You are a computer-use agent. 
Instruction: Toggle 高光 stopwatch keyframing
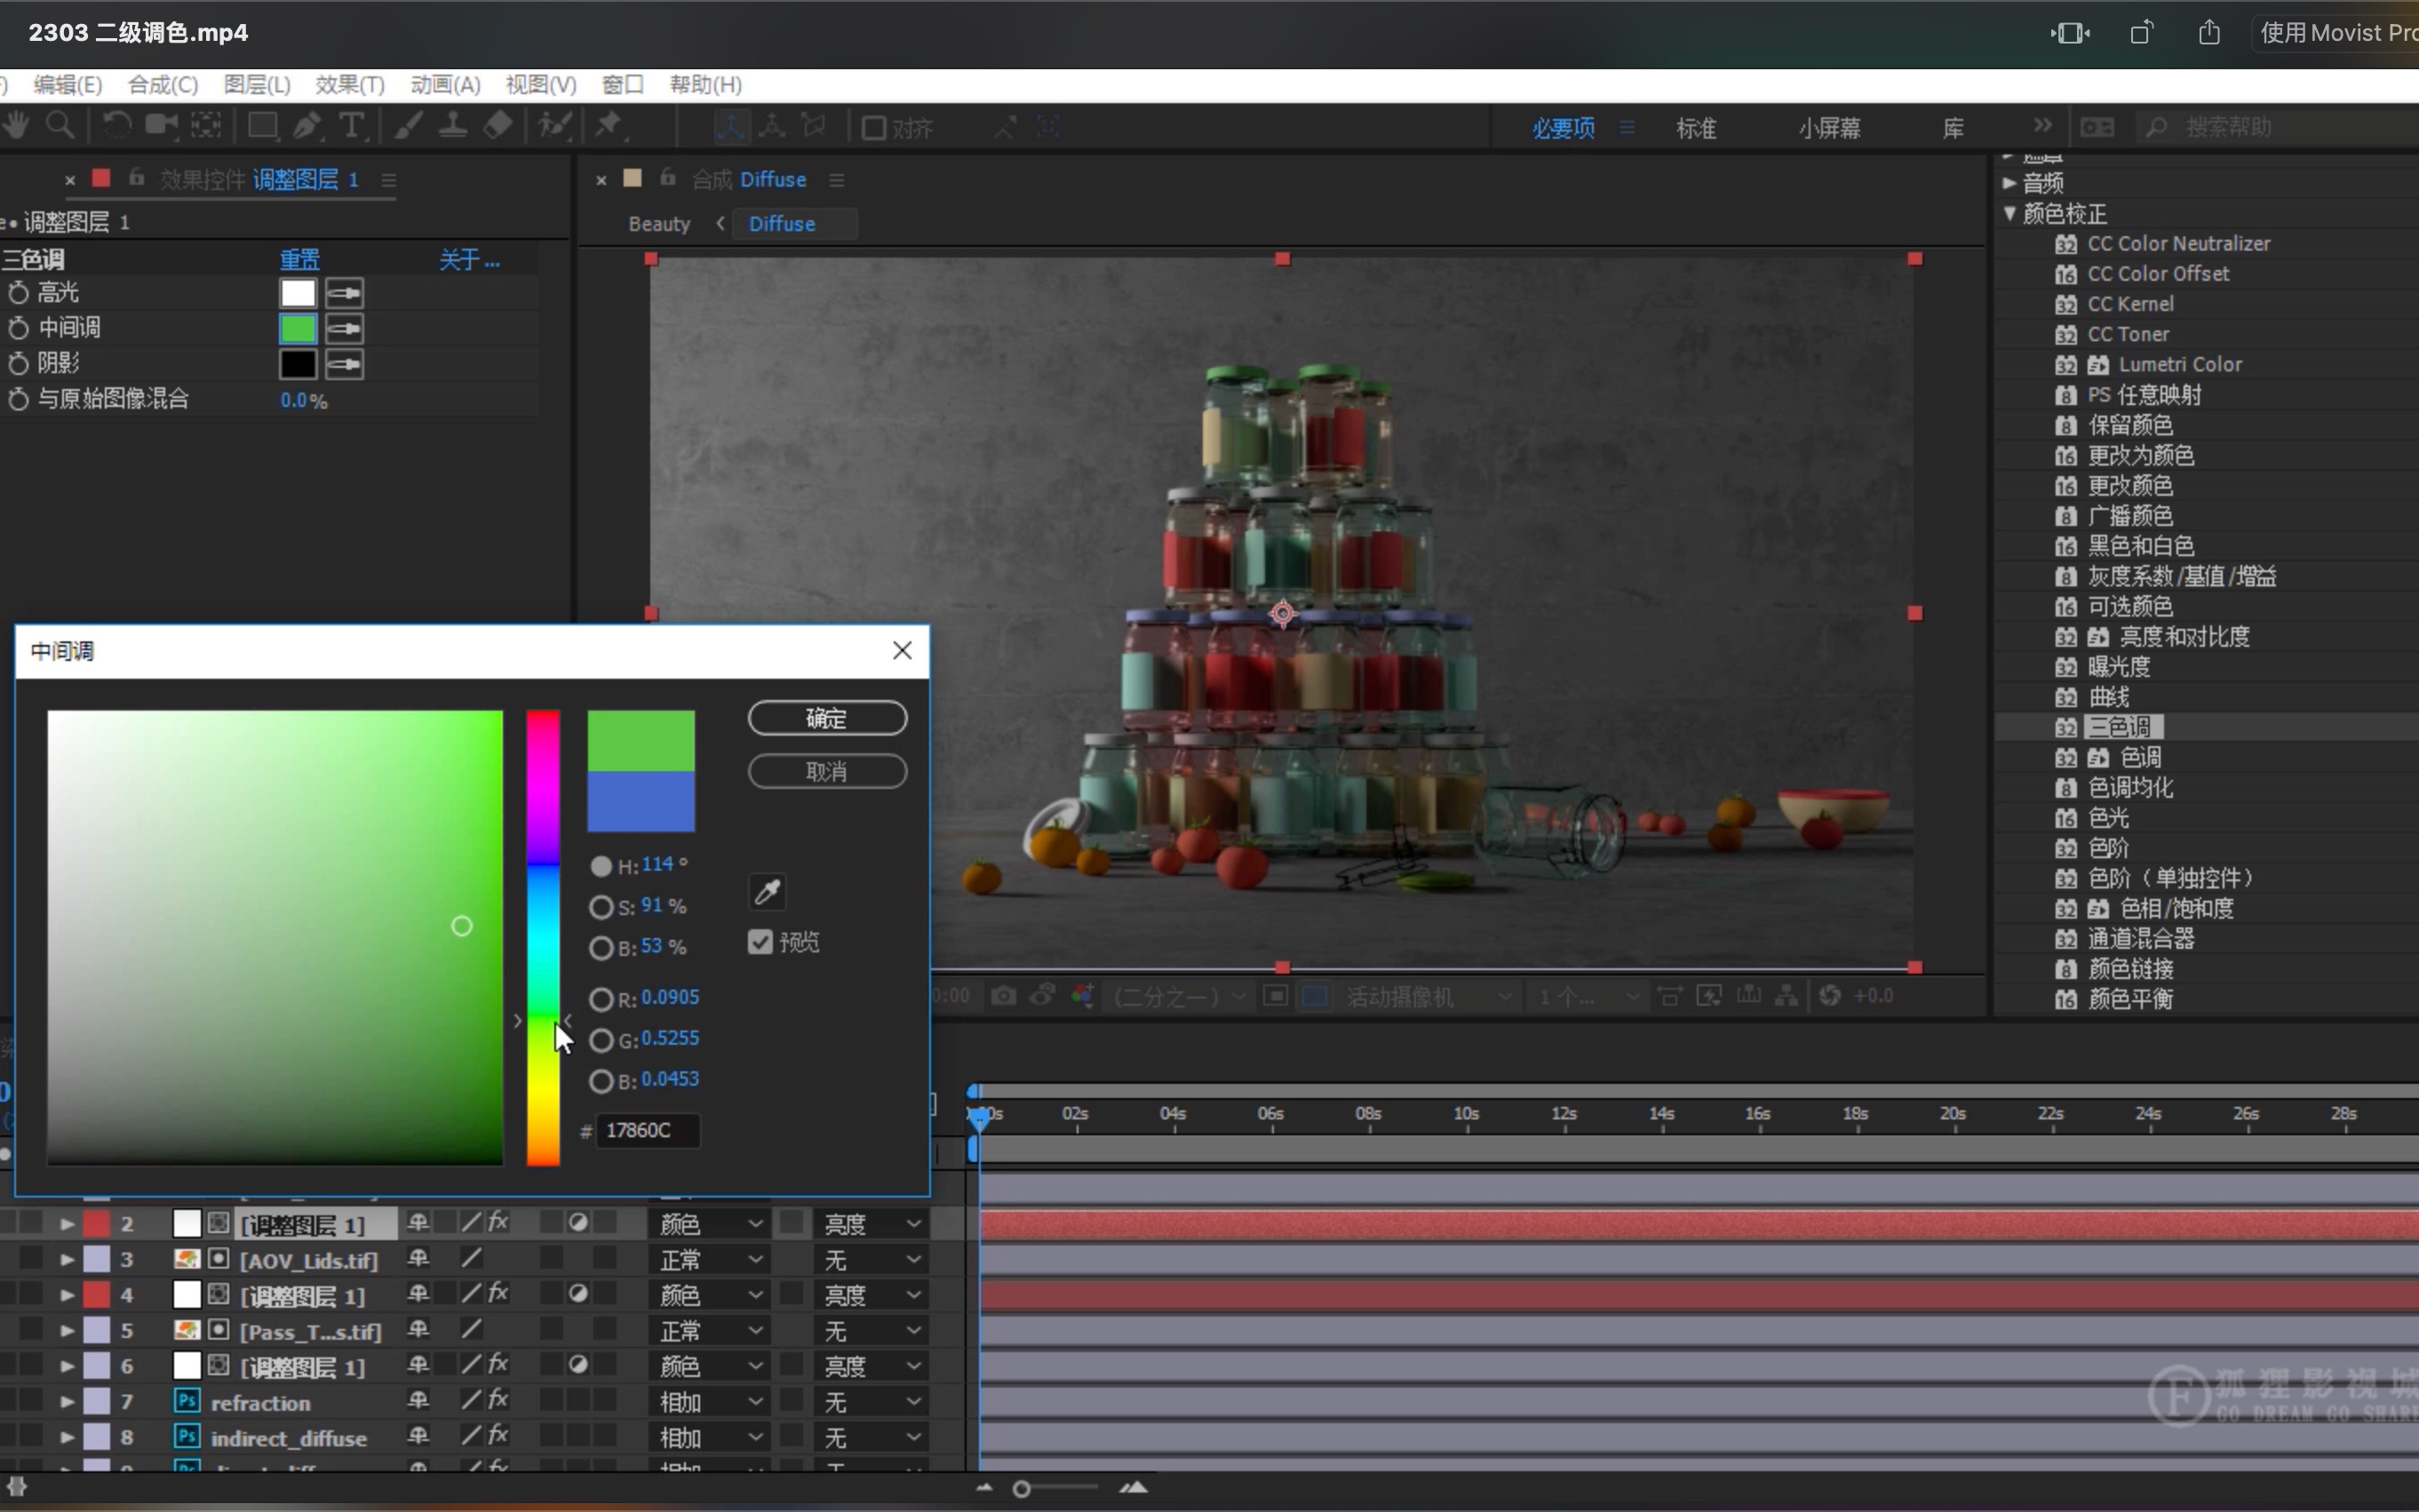[x=18, y=293]
